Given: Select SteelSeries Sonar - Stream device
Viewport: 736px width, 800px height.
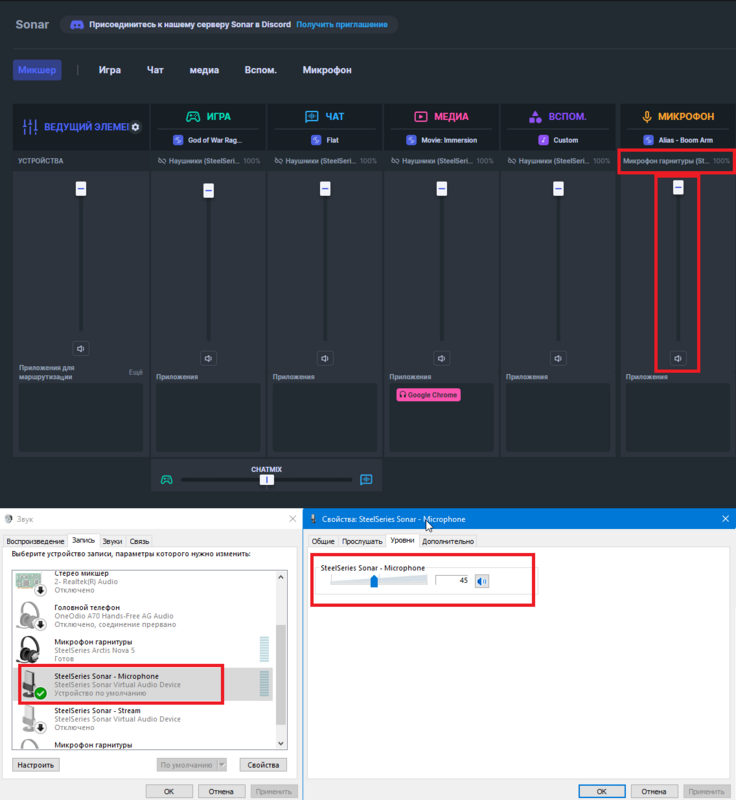Looking at the screenshot, I should (143, 718).
